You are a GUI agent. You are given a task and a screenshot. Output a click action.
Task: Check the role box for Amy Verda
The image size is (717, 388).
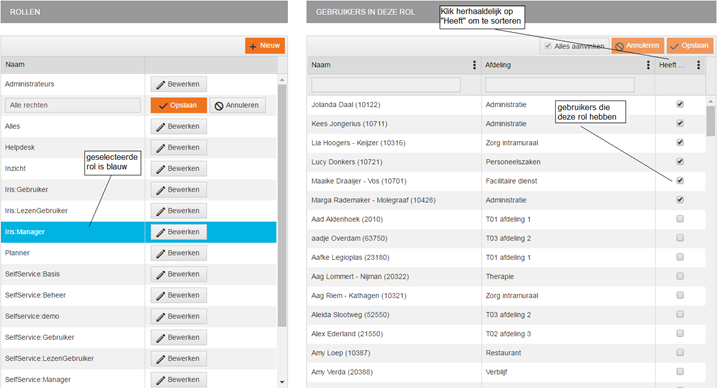click(680, 372)
